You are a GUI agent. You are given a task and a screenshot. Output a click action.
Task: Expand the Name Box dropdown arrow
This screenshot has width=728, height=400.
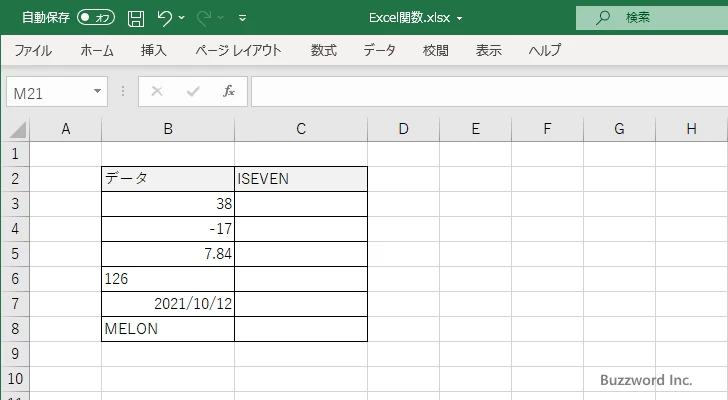pyautogui.click(x=98, y=91)
